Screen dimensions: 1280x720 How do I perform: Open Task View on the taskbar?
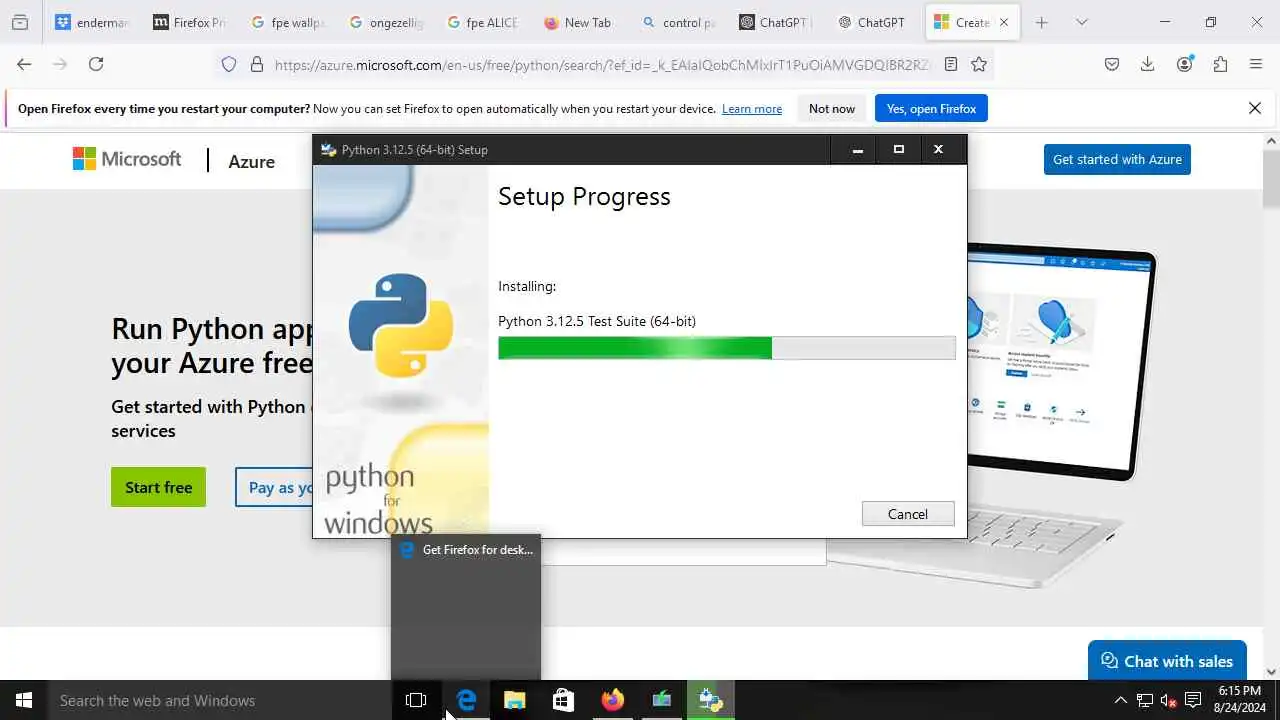click(416, 700)
